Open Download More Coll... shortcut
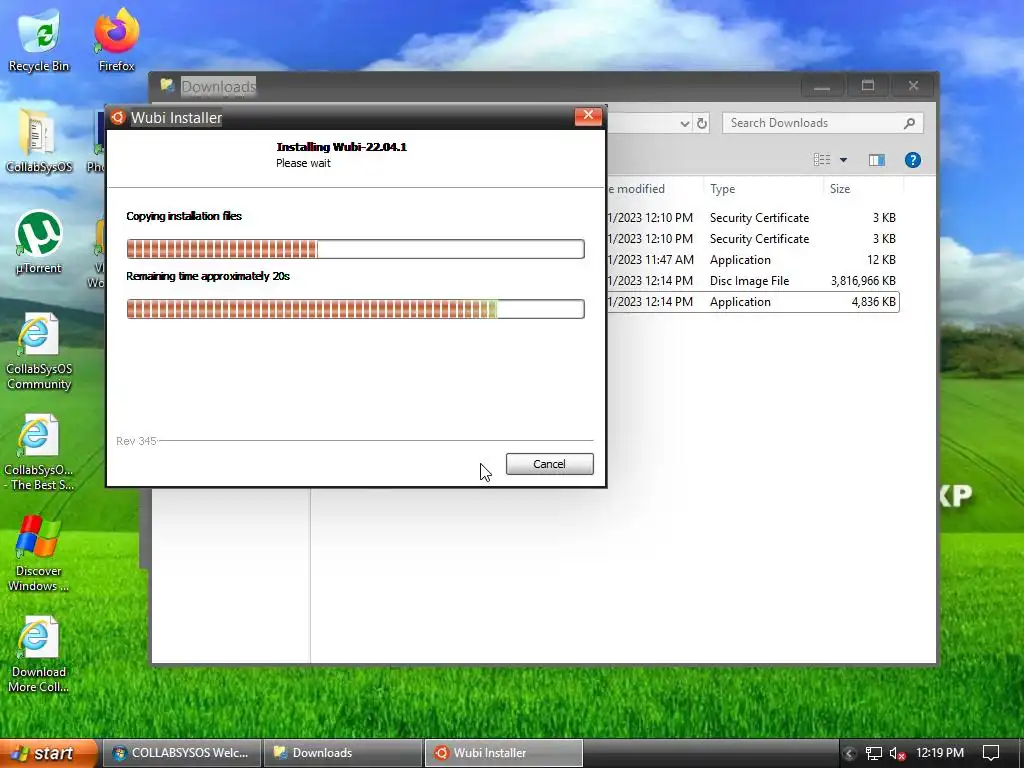Screen dimensions: 1024x768 click(x=39, y=654)
